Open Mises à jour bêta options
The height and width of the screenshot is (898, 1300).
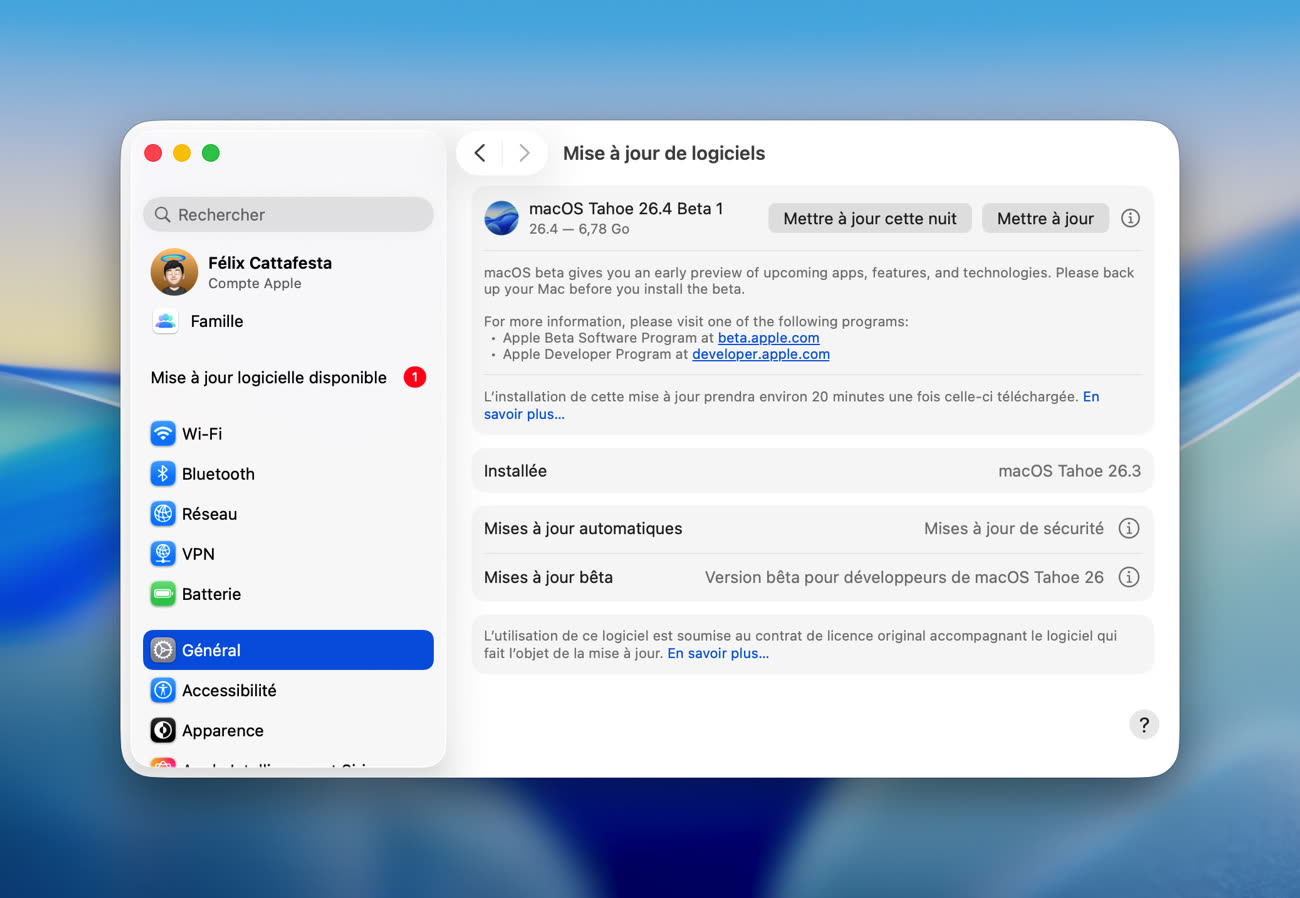(x=1129, y=577)
